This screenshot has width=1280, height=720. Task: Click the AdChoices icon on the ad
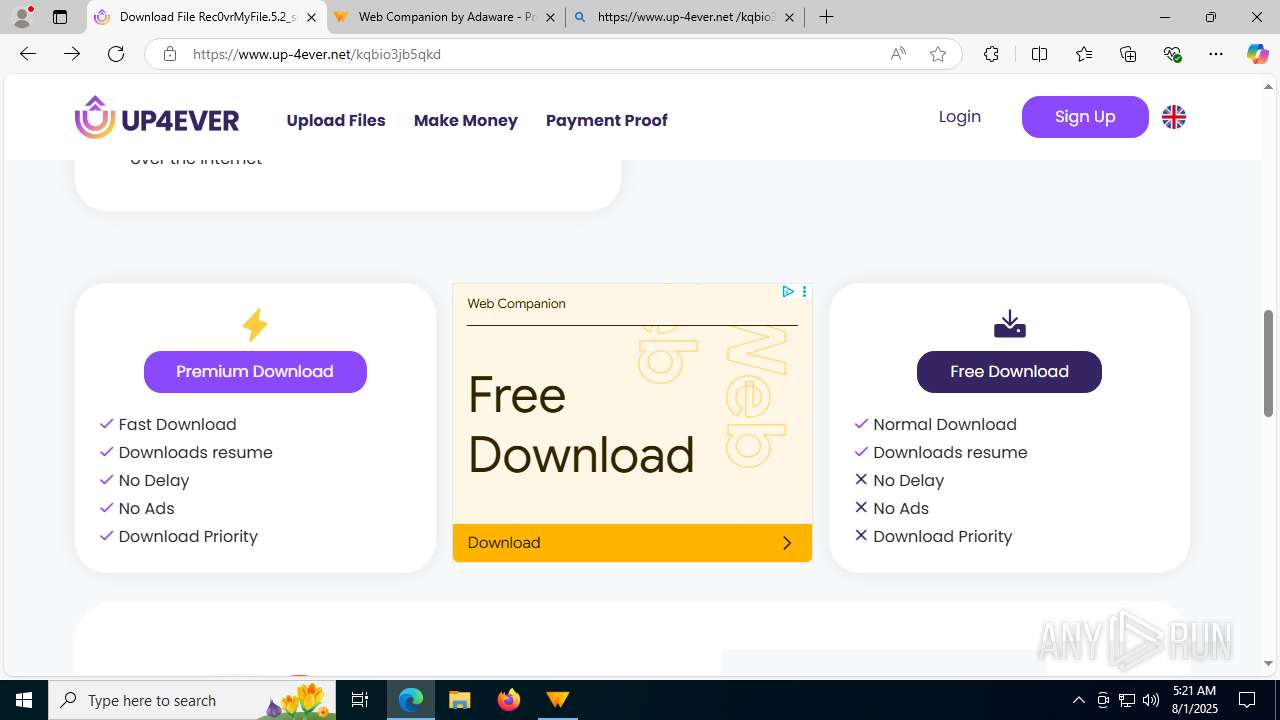pyautogui.click(x=788, y=292)
